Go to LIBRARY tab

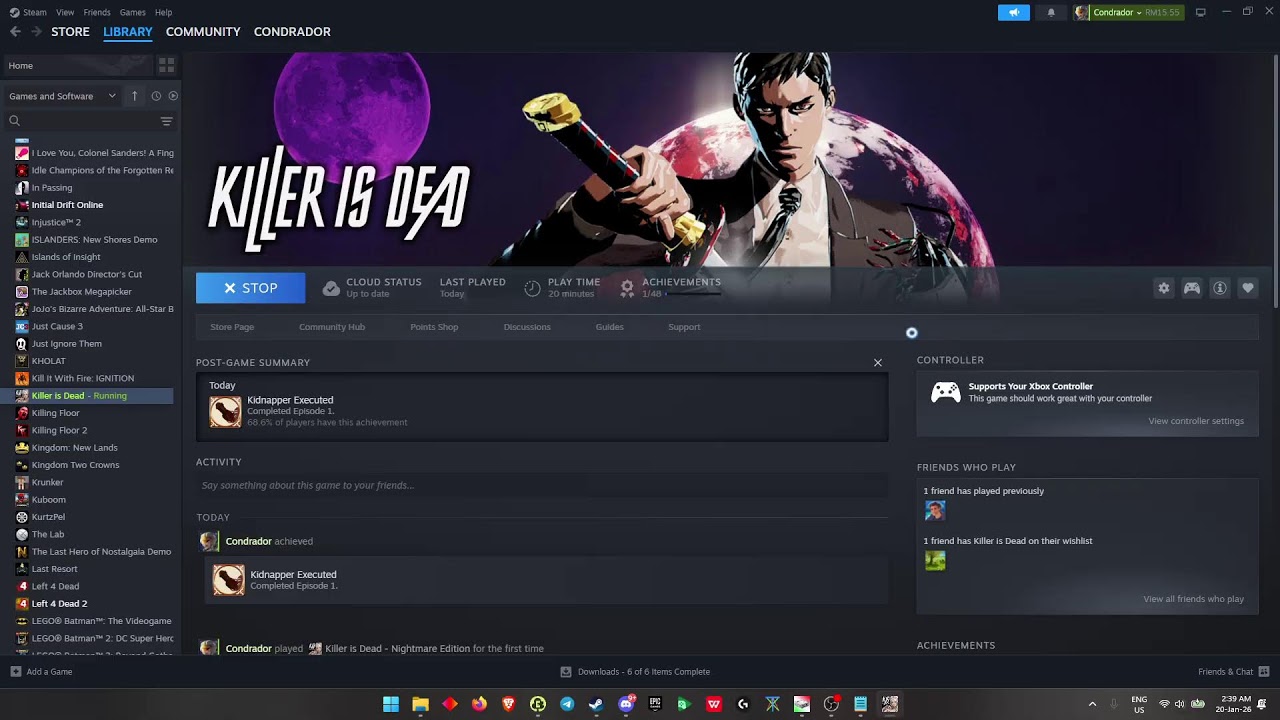128,32
